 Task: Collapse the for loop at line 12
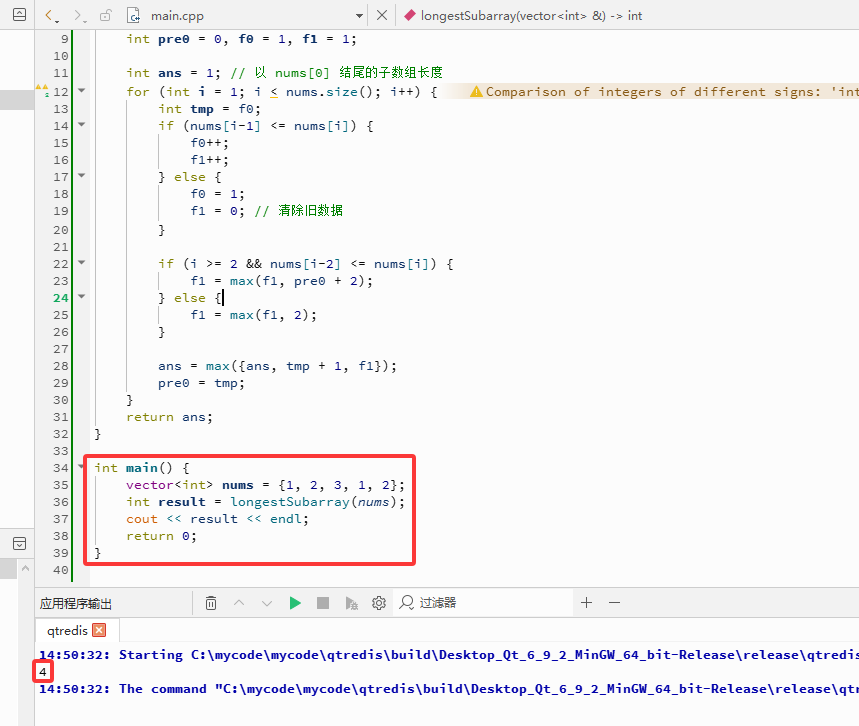pyautogui.click(x=82, y=90)
